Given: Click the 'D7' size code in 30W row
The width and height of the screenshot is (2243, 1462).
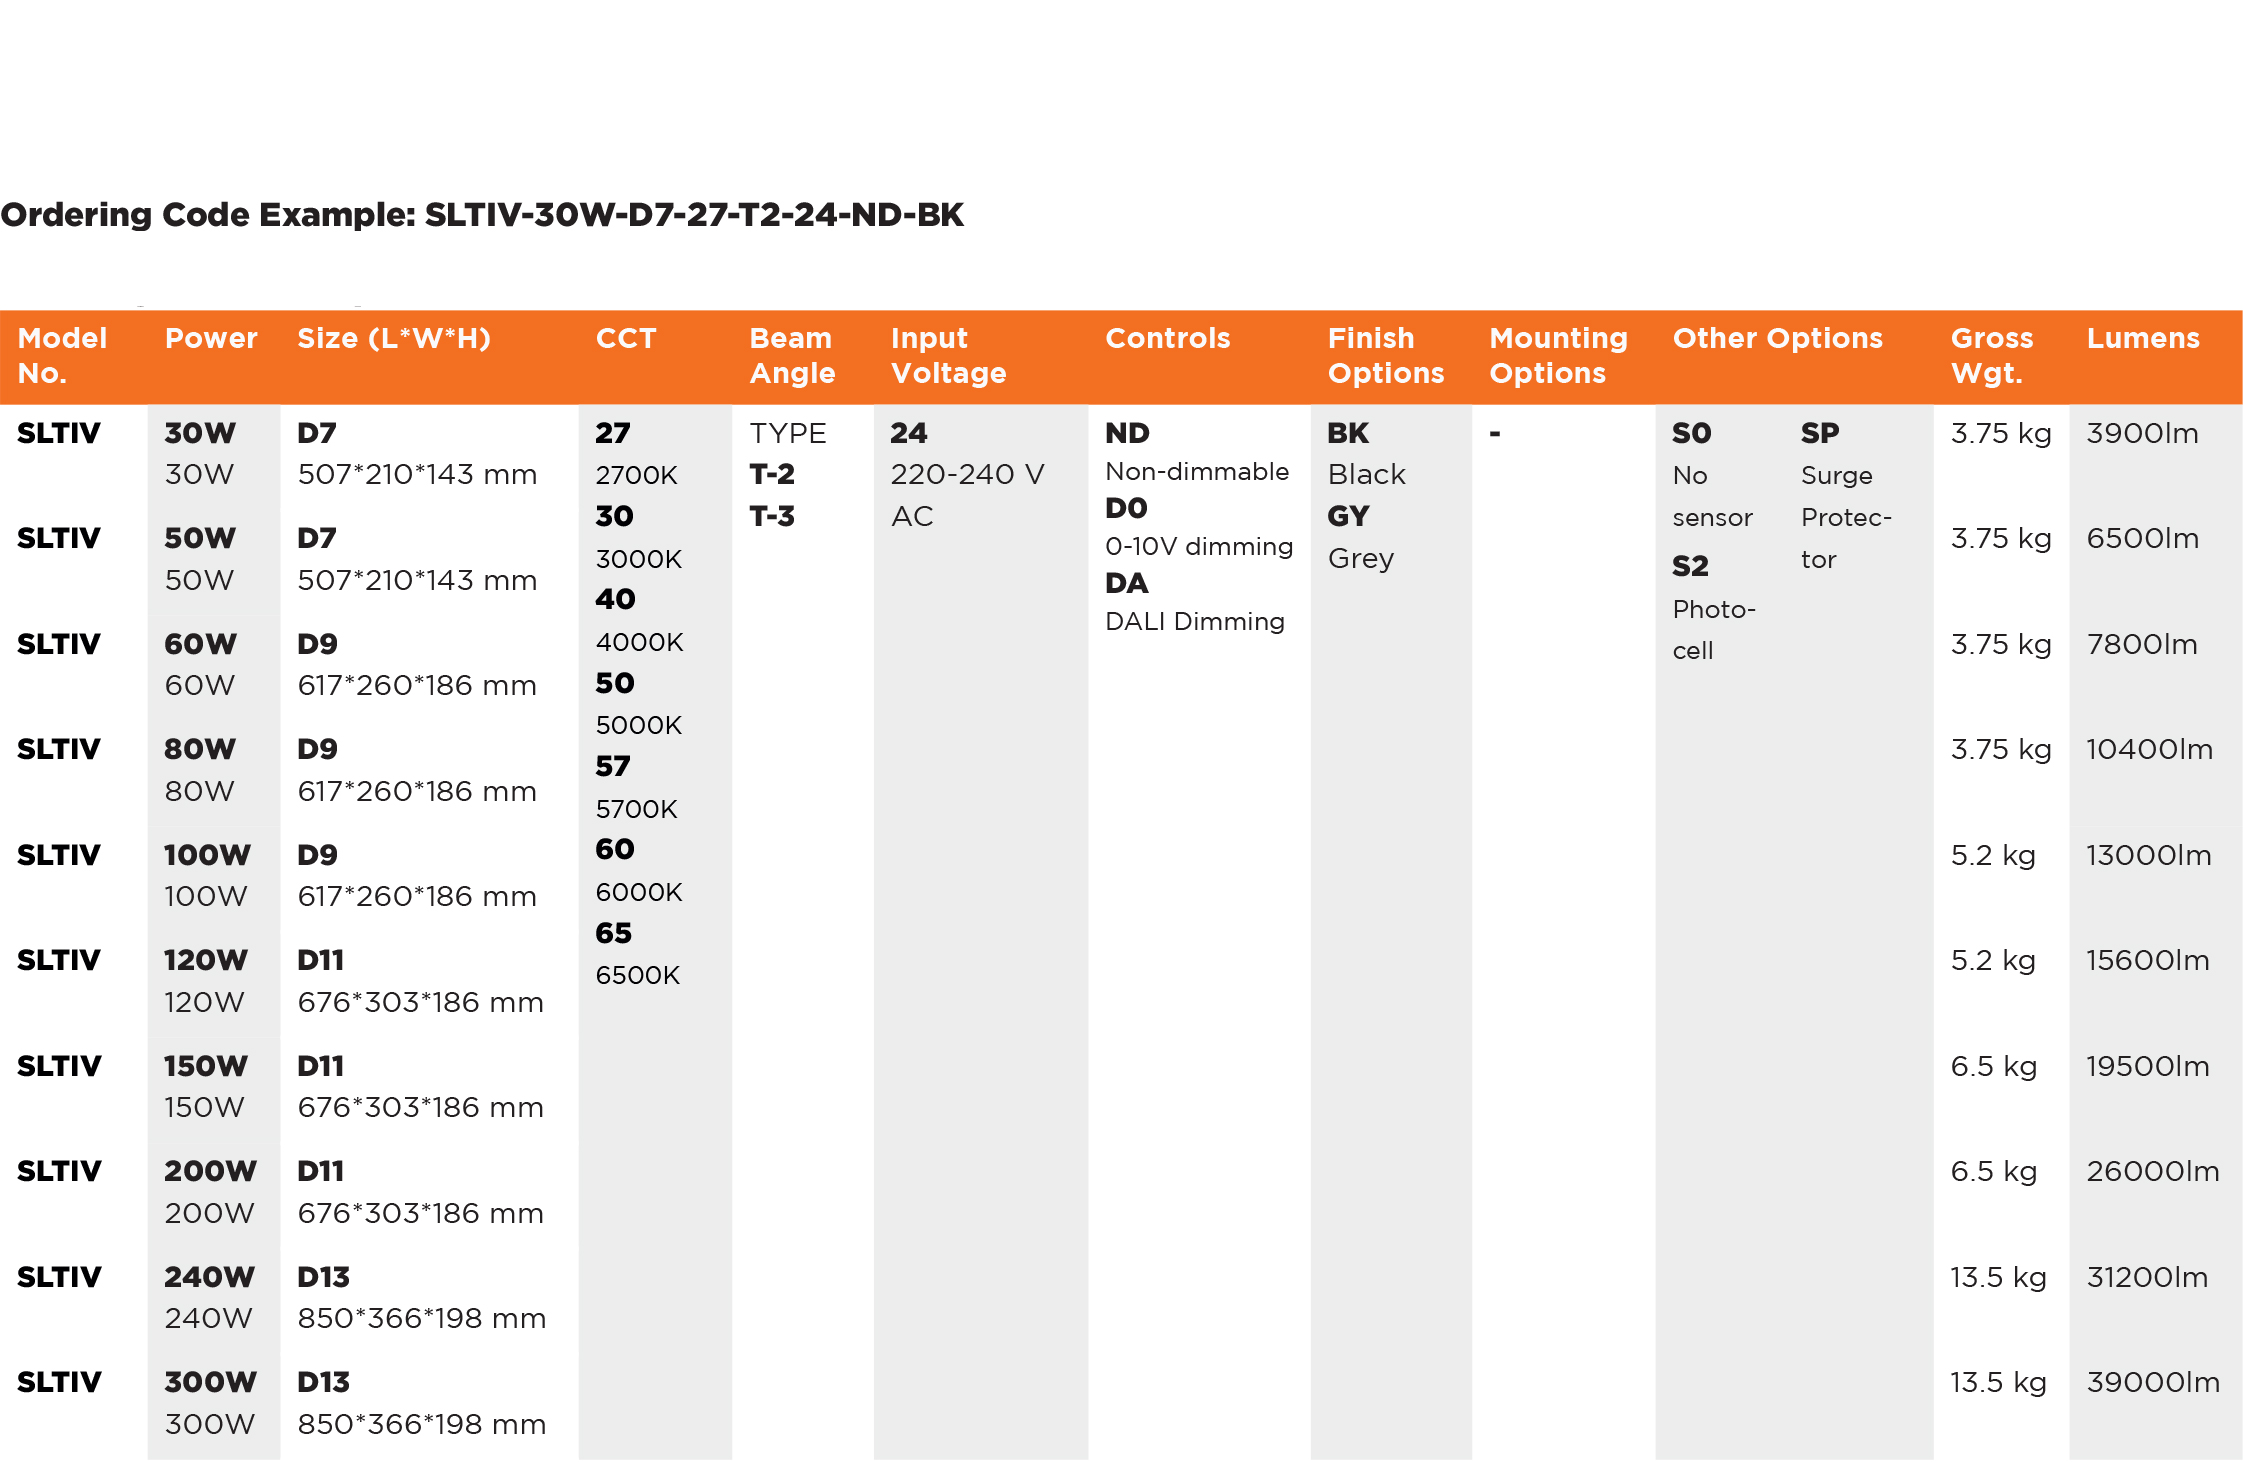Looking at the screenshot, I should [317, 433].
